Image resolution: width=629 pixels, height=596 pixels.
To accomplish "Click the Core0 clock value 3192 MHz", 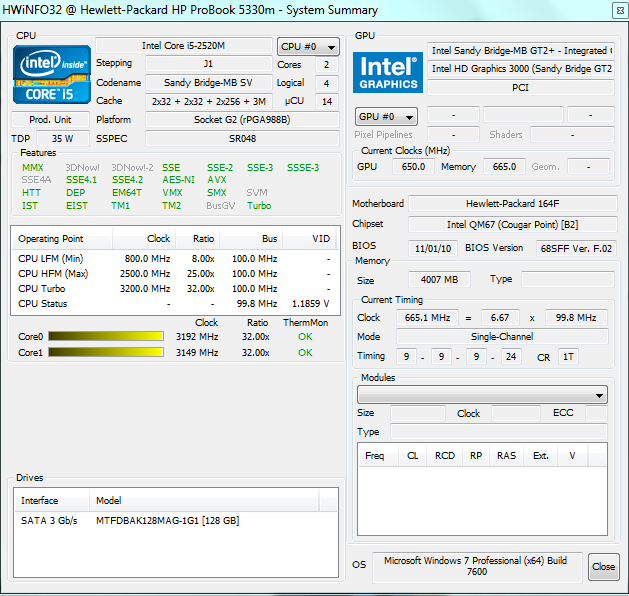I will 197,337.
